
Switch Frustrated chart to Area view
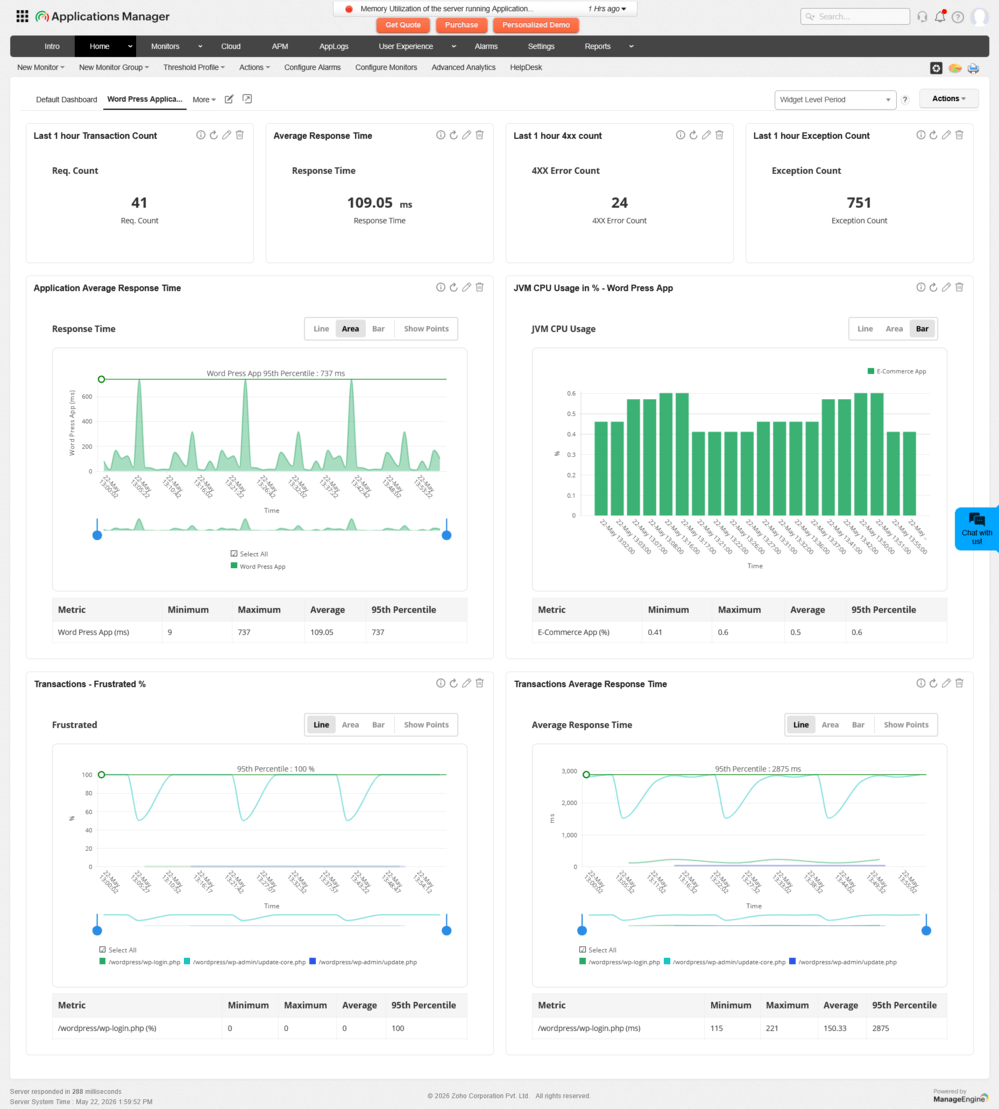point(350,725)
